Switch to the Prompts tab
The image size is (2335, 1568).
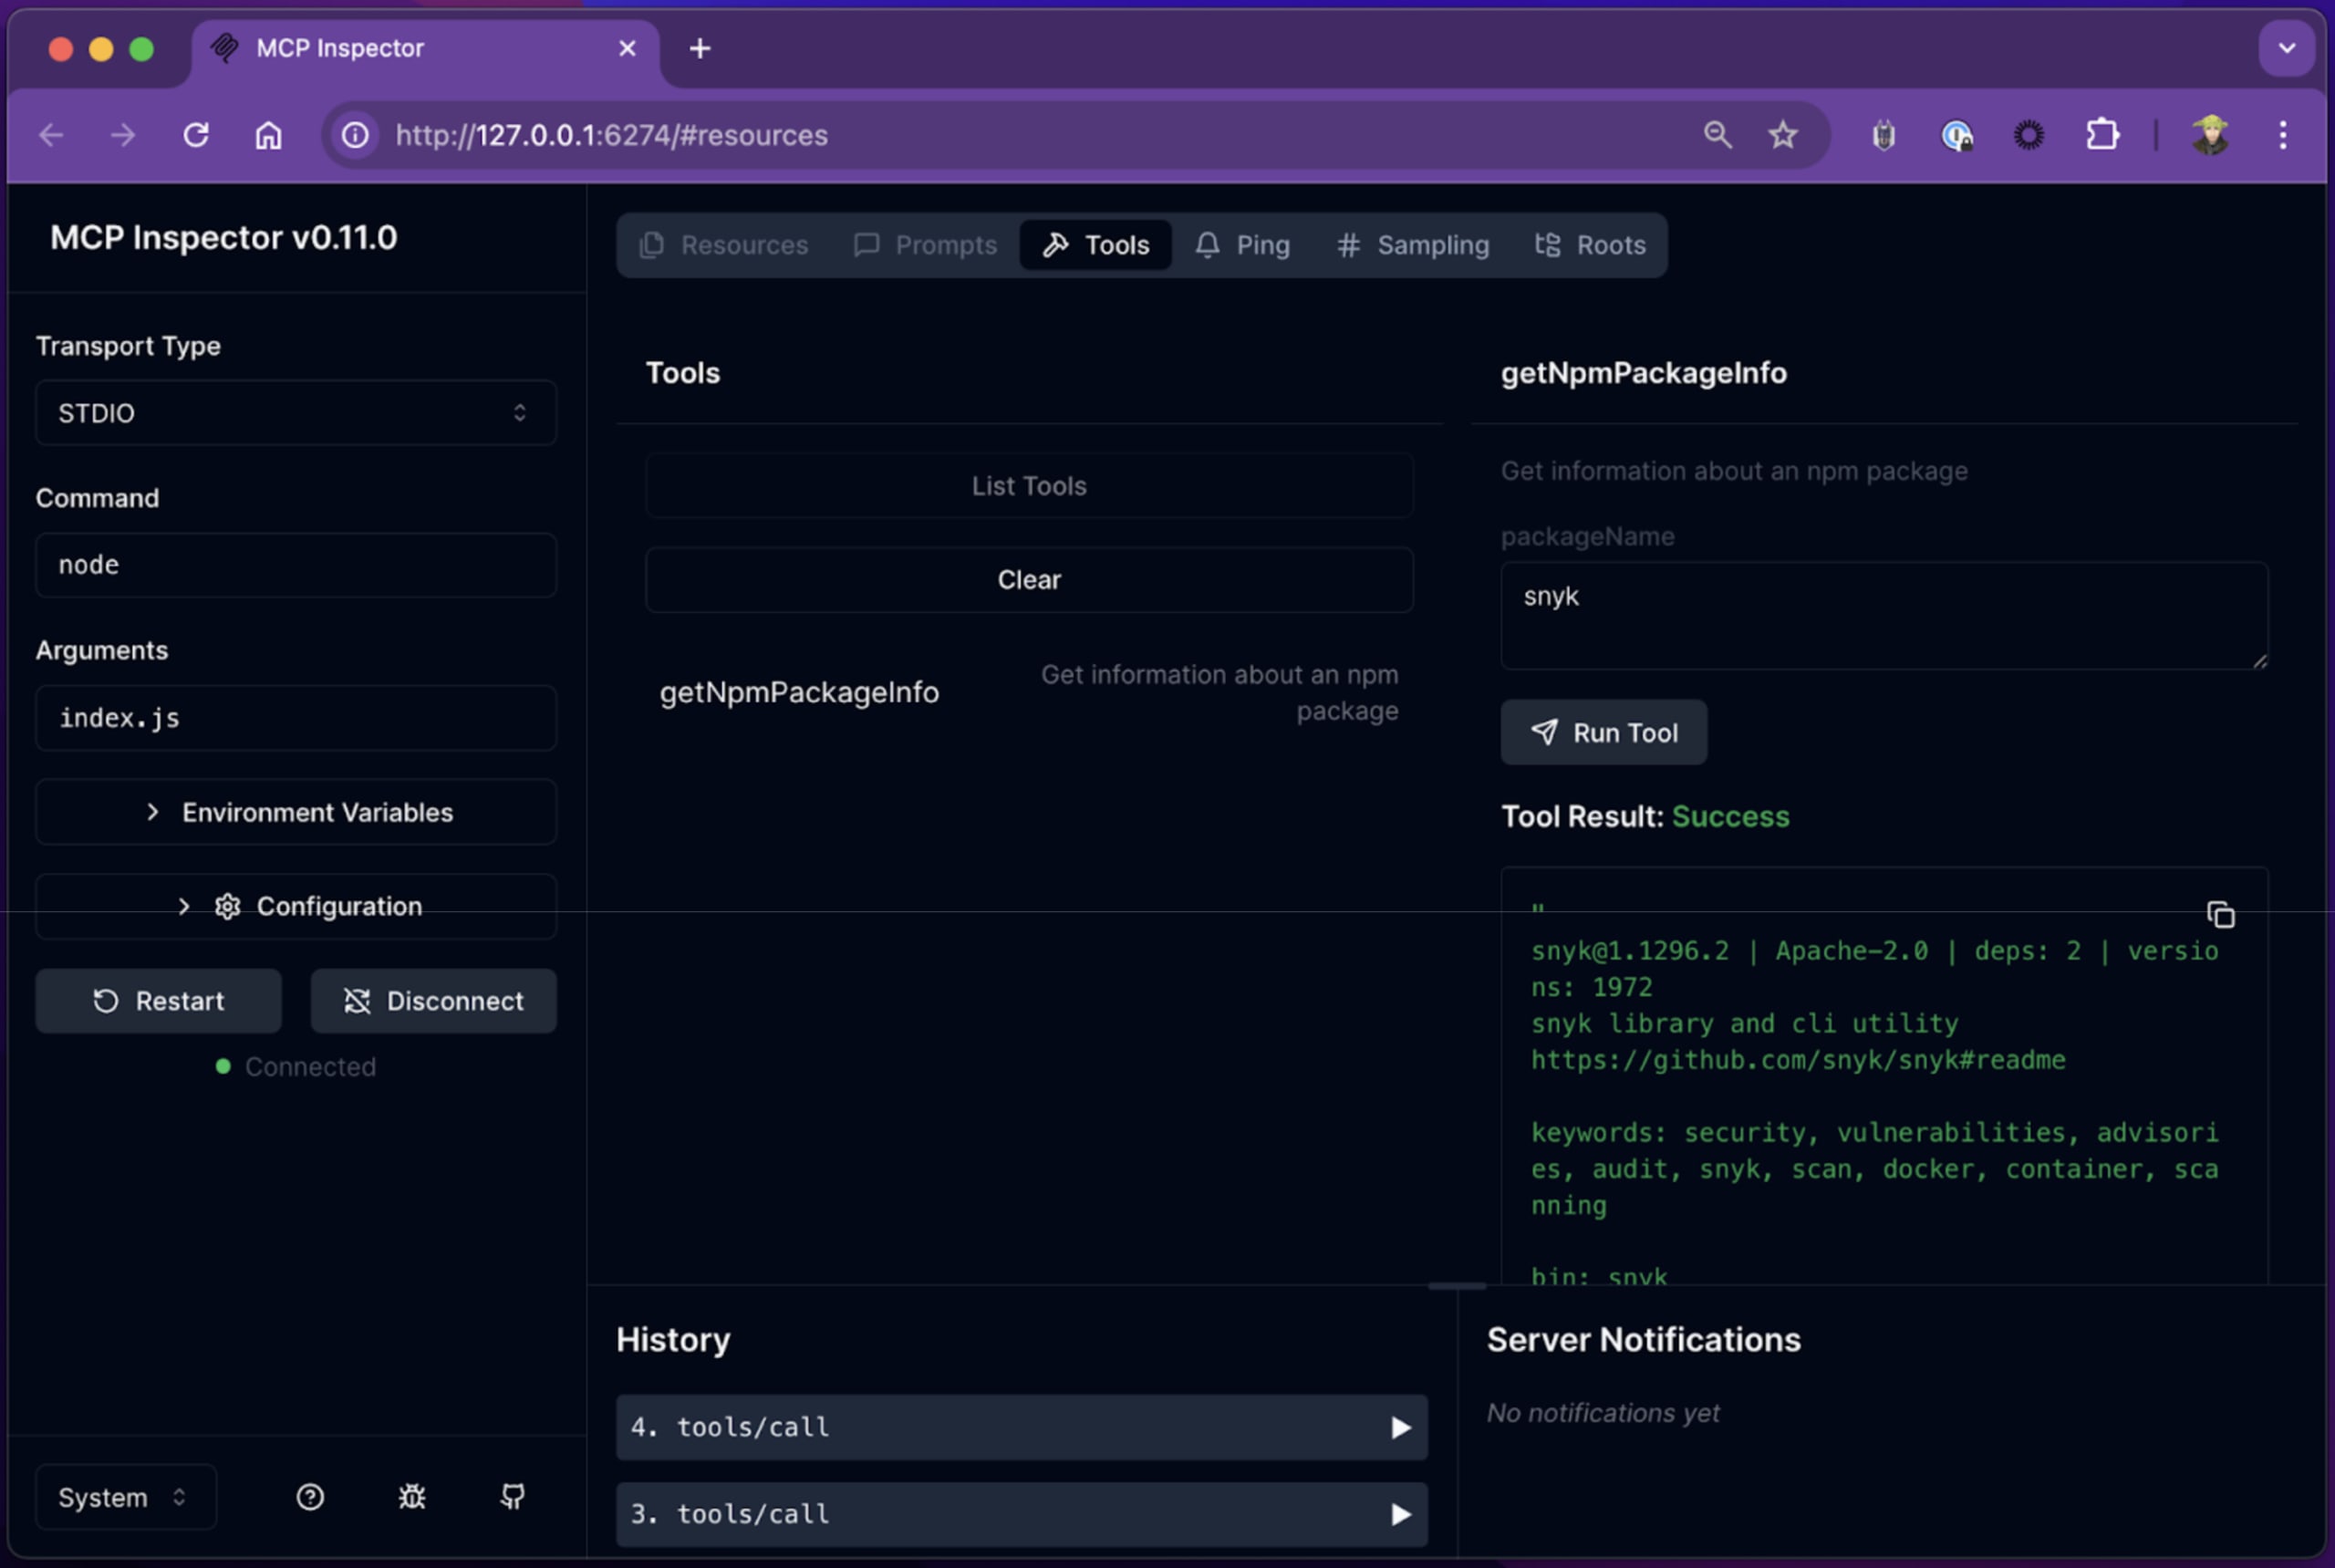(x=925, y=245)
